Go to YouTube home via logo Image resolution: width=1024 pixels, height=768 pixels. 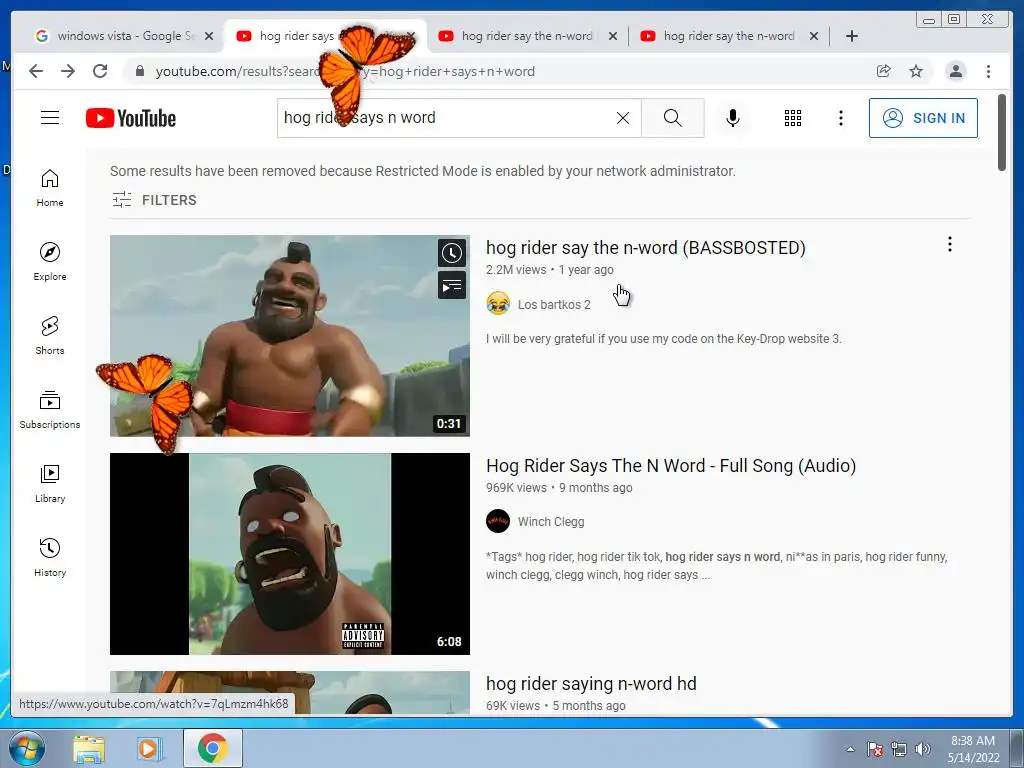(131, 118)
